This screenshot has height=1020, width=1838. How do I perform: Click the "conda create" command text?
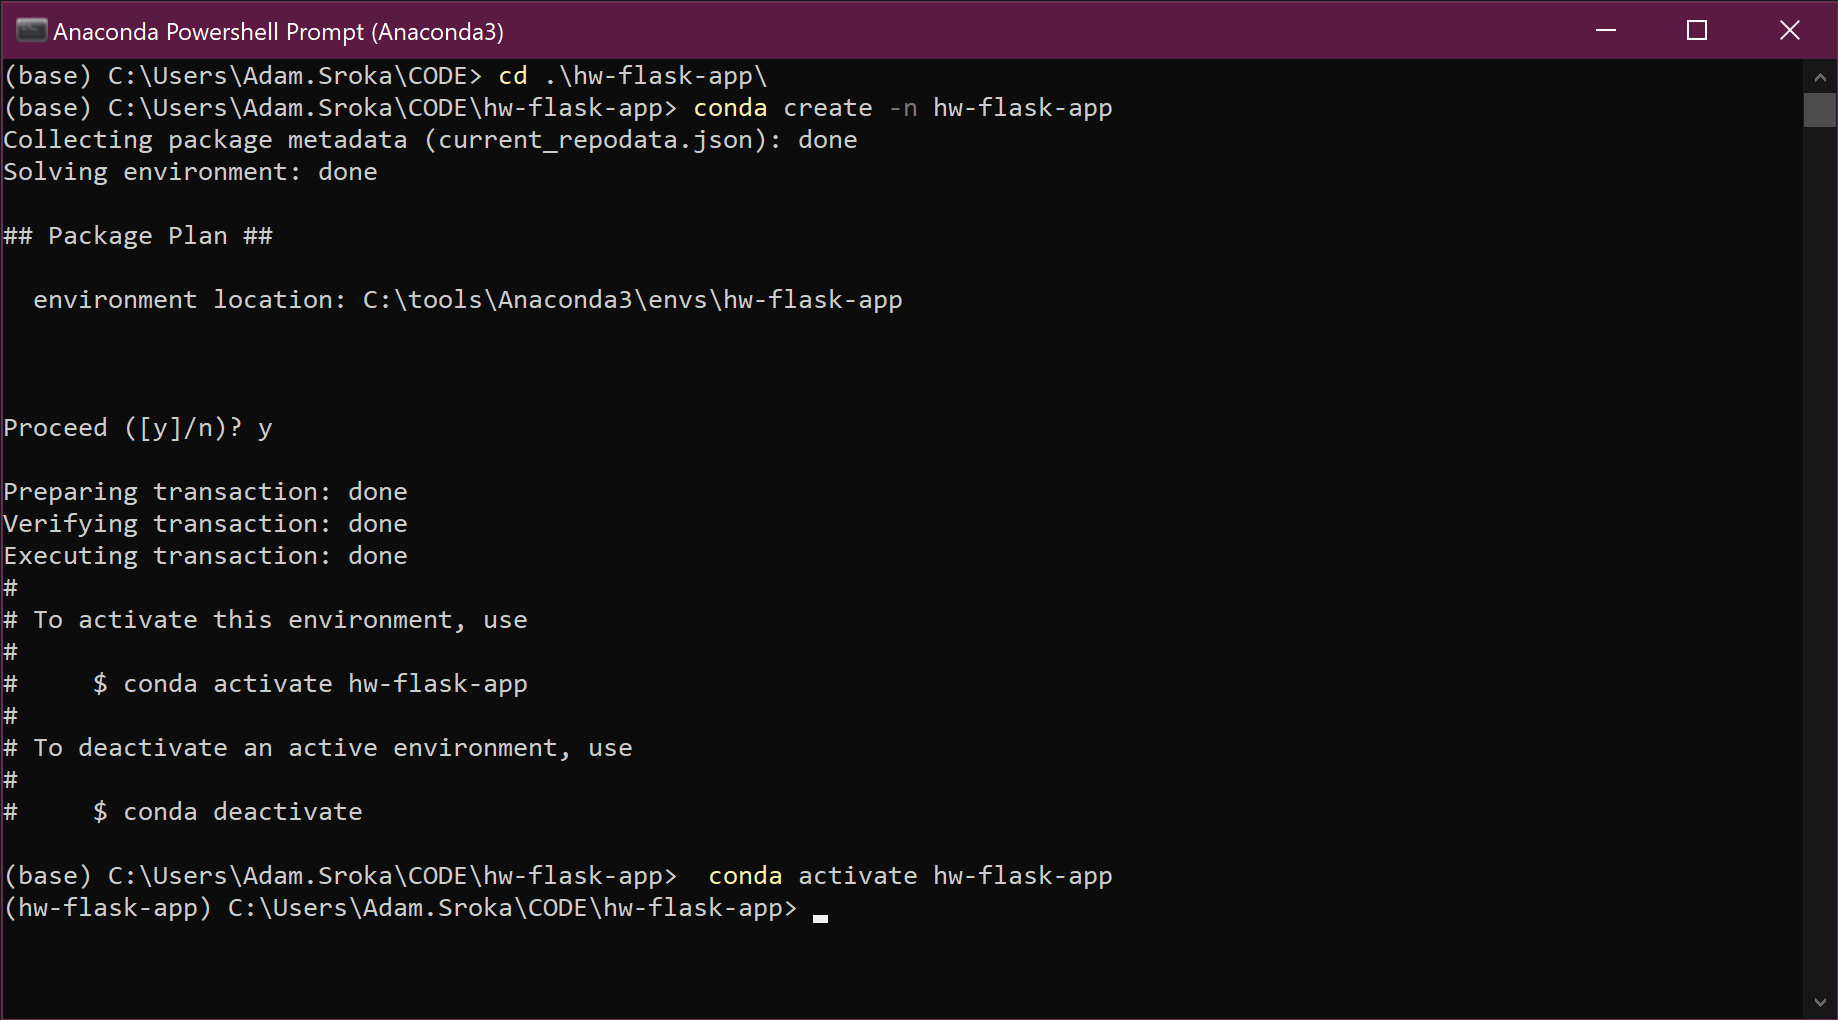pos(782,108)
